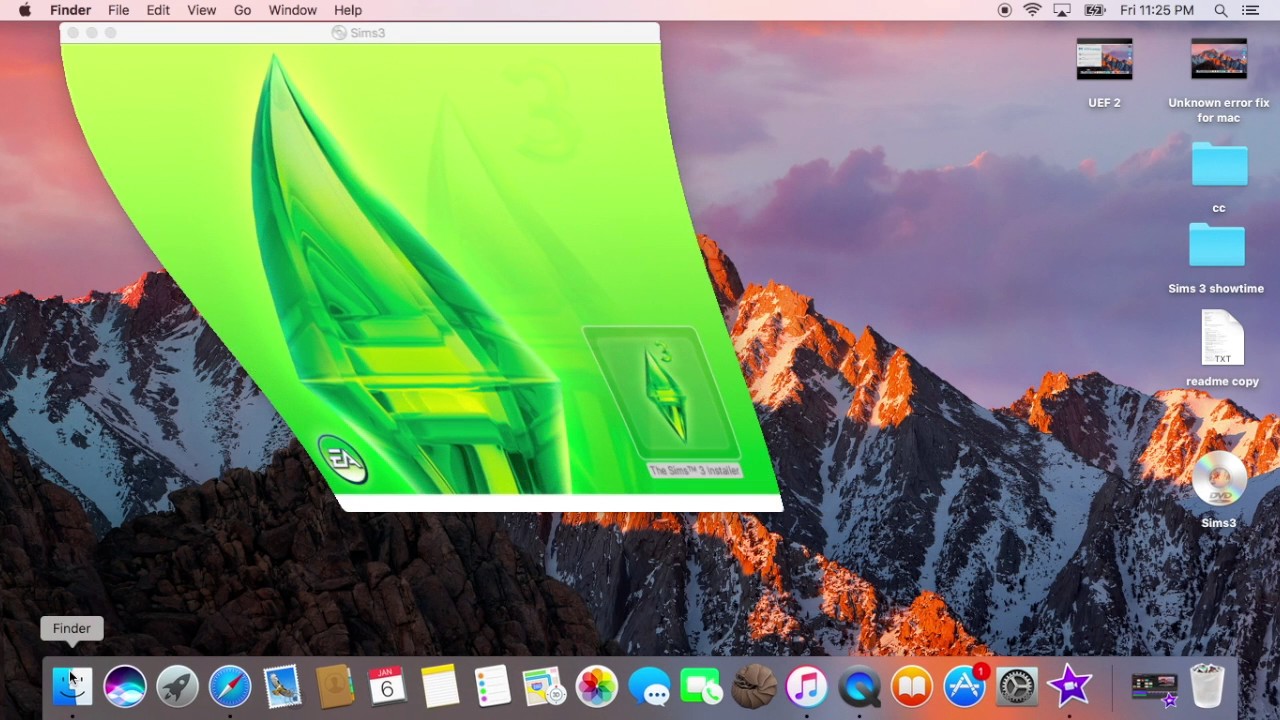1280x720 pixels.
Task: Open Notification Center list icon
Action: click(1250, 10)
